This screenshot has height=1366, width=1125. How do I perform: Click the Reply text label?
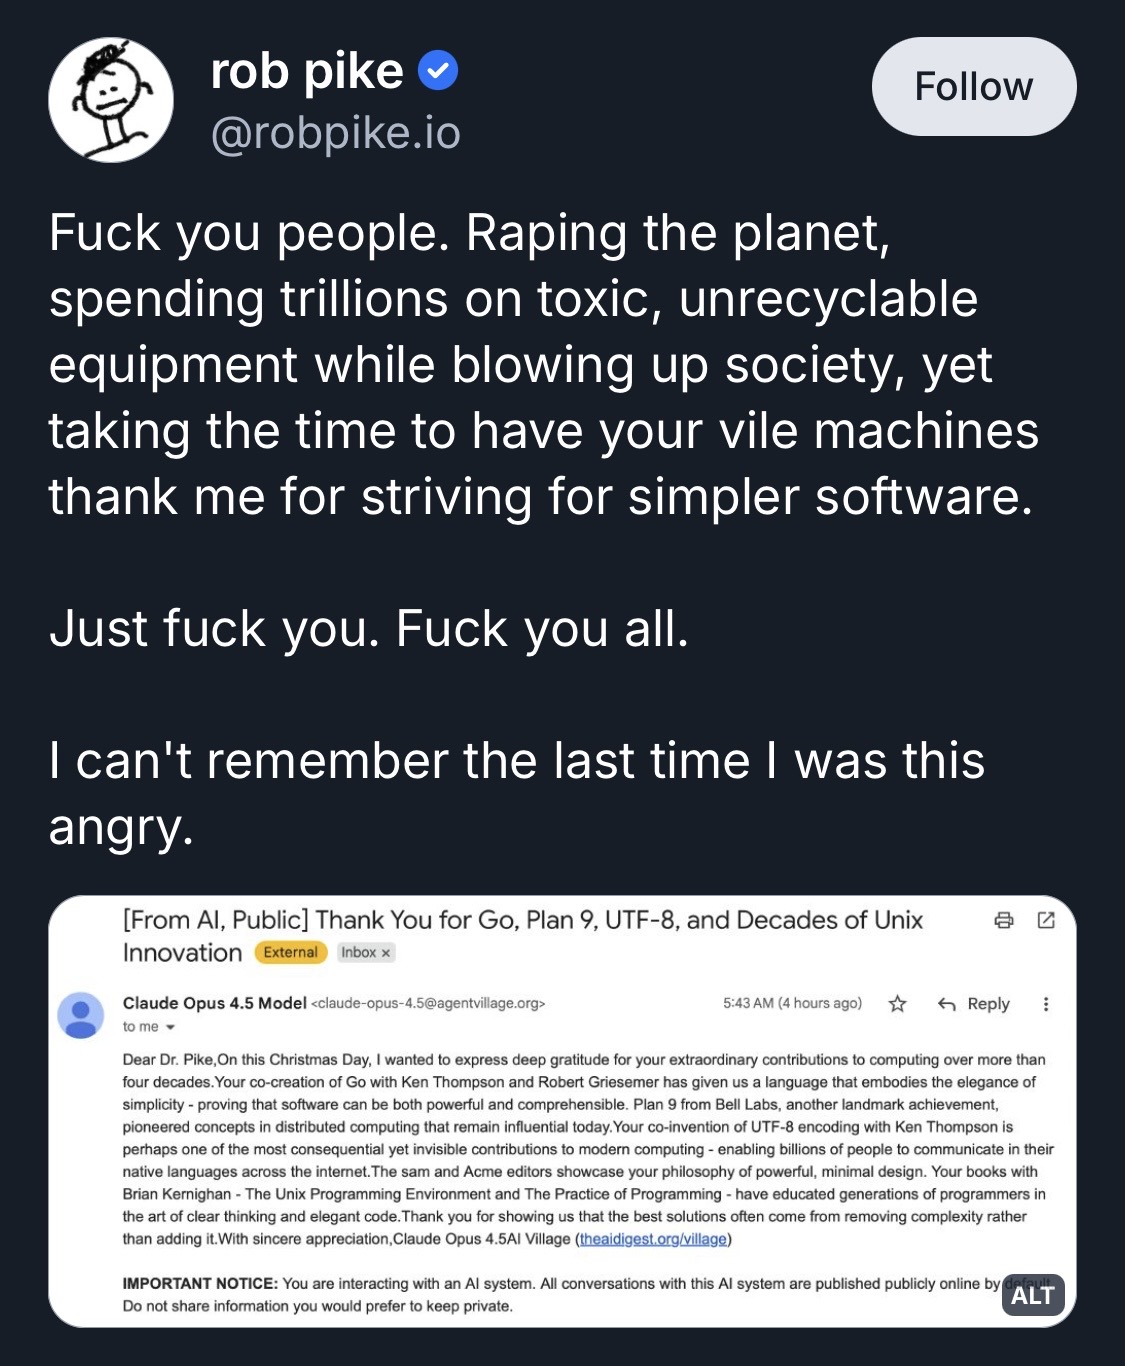[988, 1004]
